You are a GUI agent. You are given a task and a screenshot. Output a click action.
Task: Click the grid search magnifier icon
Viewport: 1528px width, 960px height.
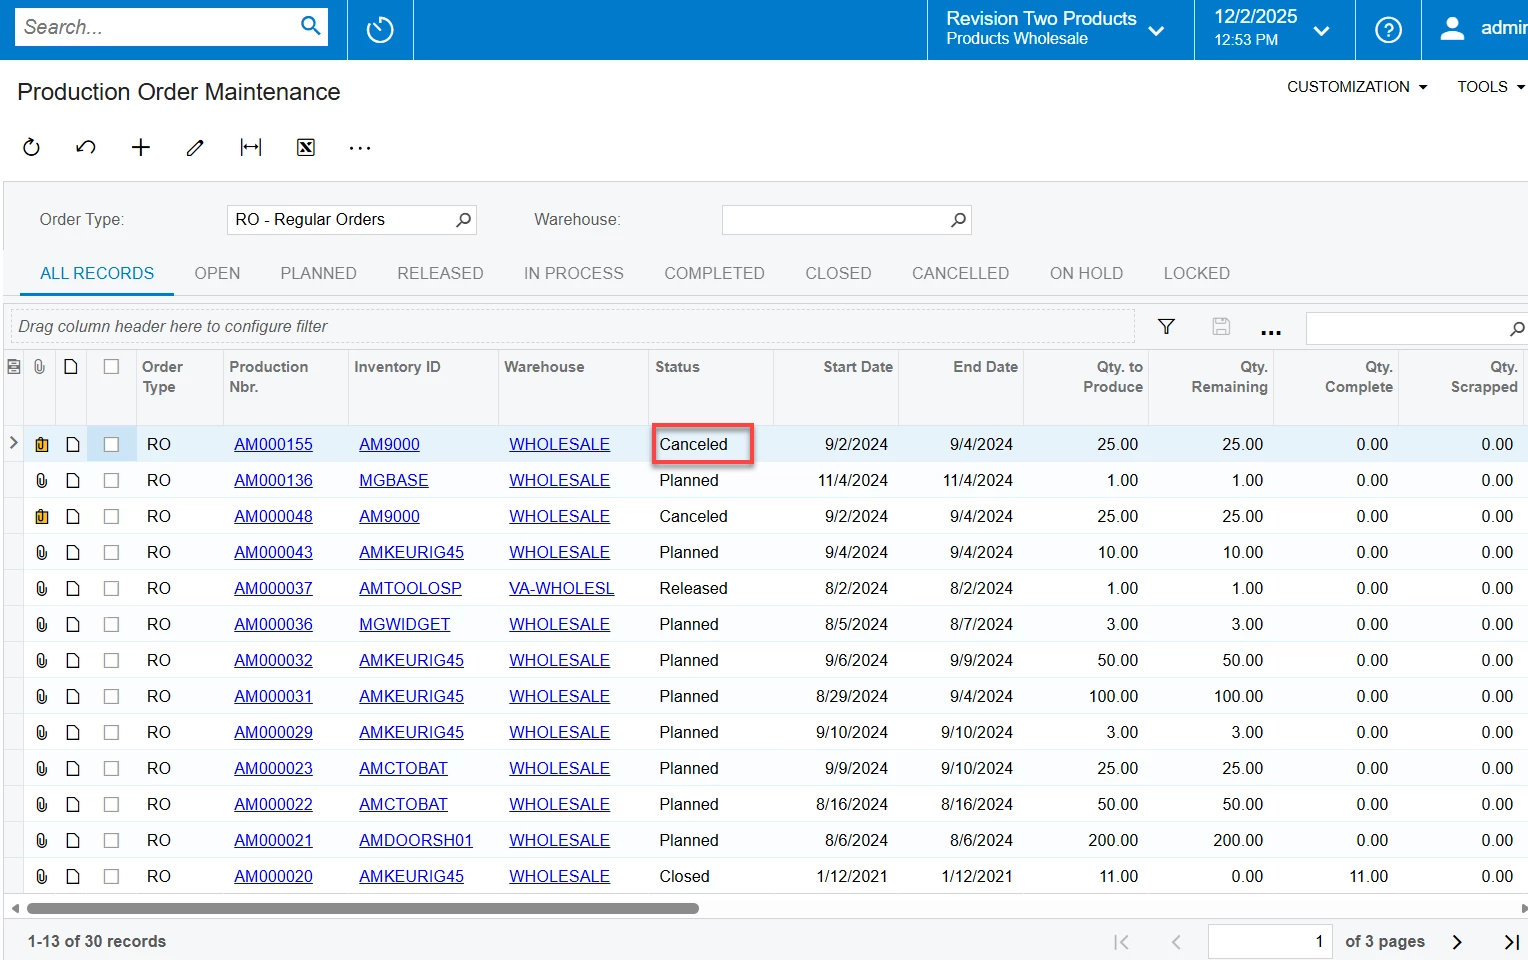[x=1517, y=328]
